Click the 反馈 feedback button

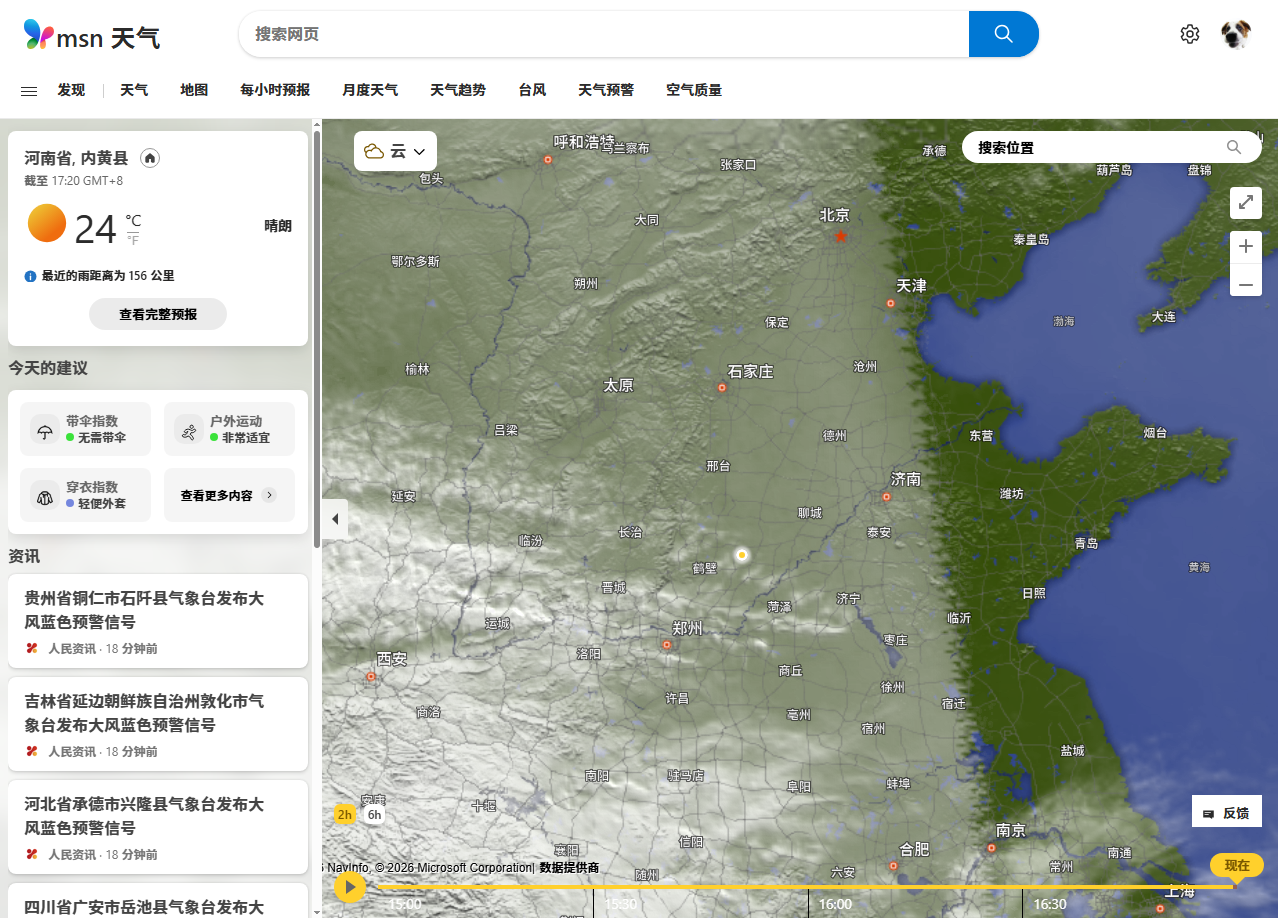click(x=1227, y=812)
